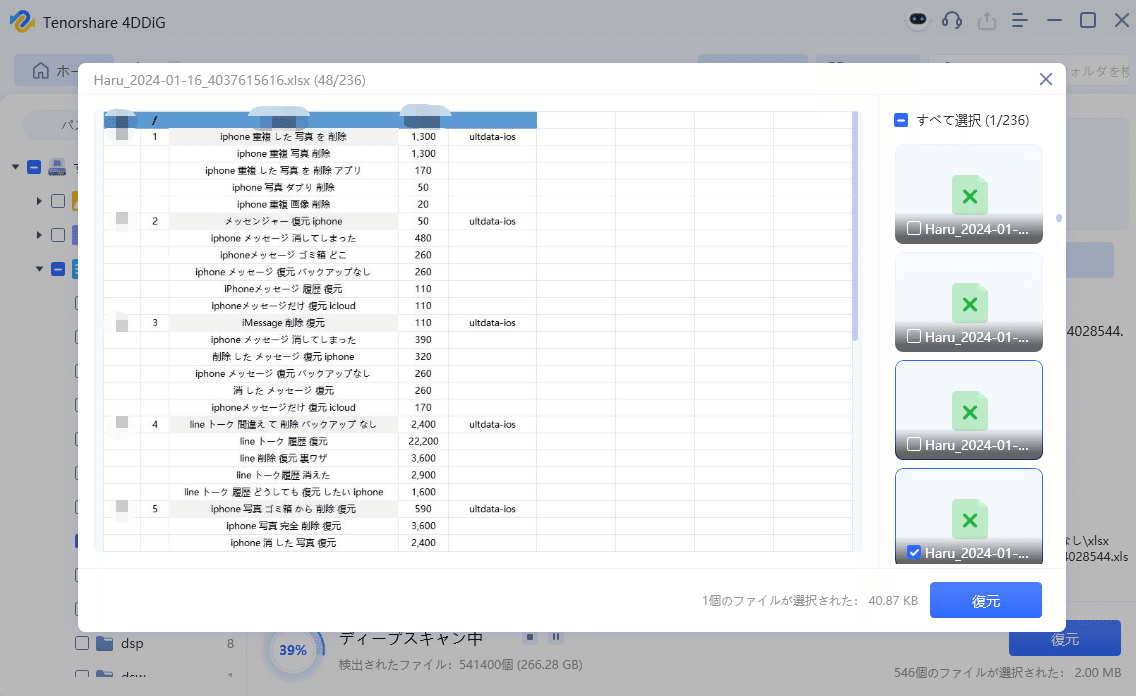Click the 39% scan progress ring
Screen dimensions: 1136x696
[x=293, y=650]
